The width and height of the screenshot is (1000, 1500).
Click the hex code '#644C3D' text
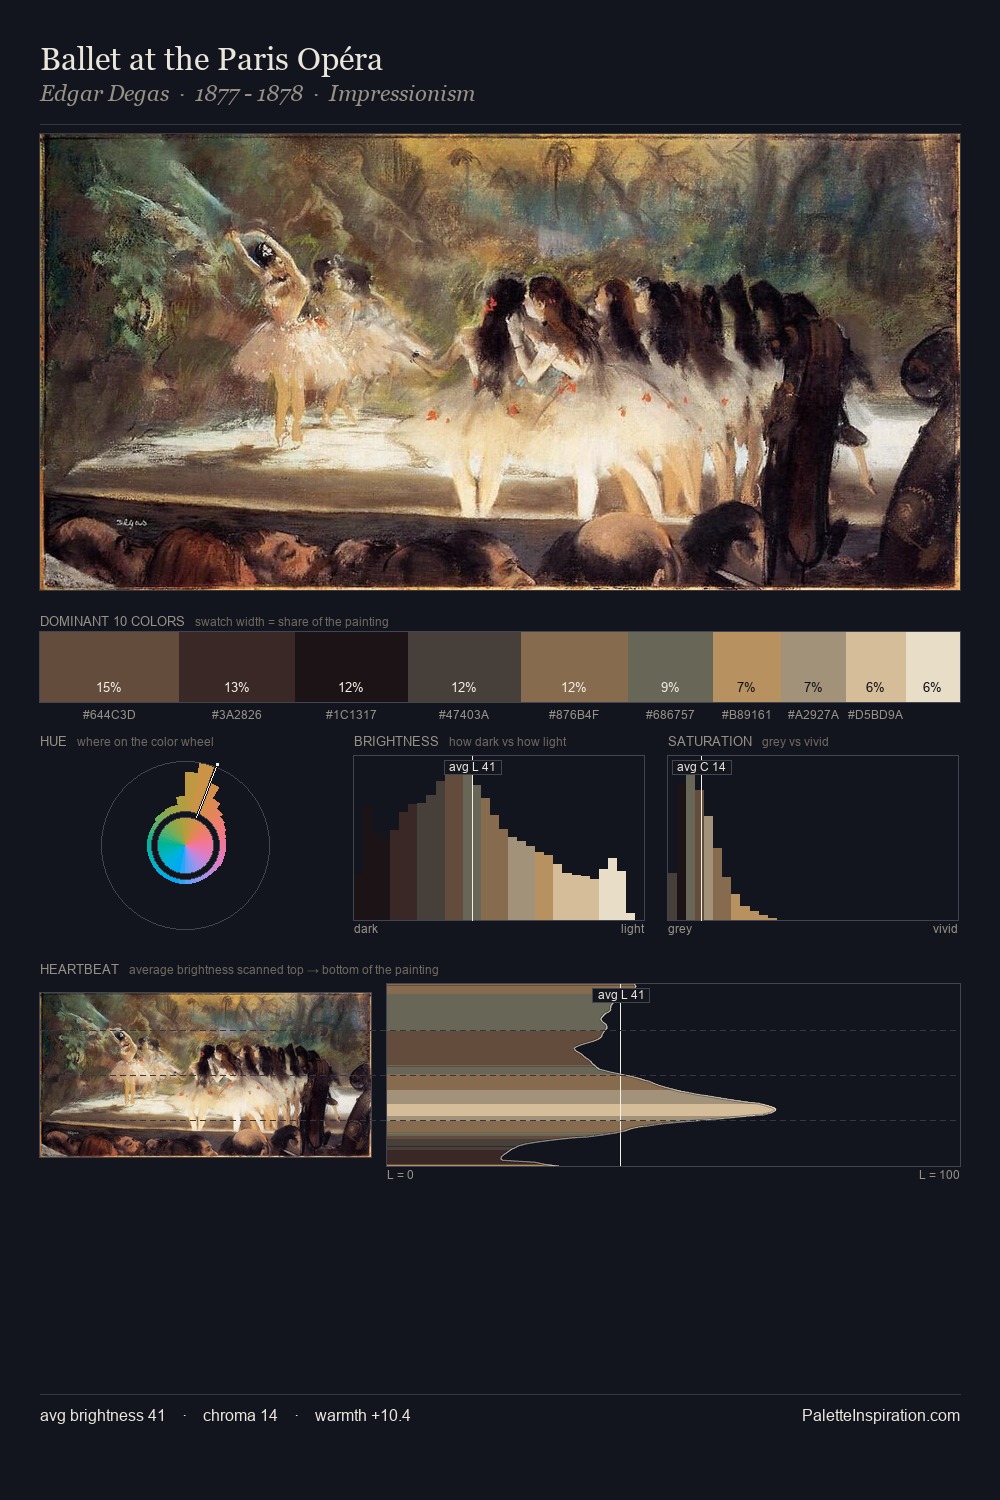tap(109, 715)
